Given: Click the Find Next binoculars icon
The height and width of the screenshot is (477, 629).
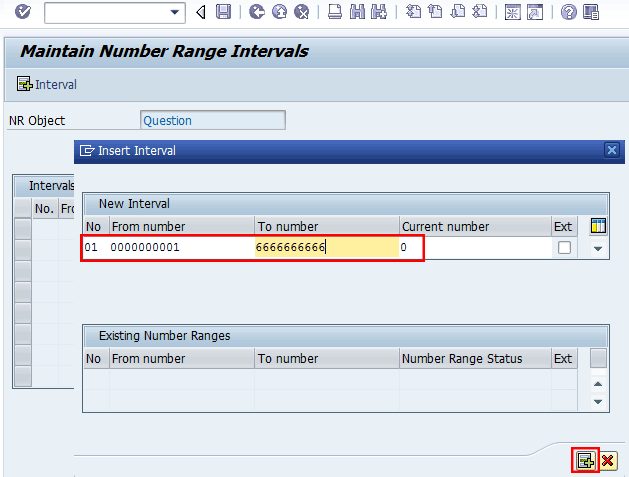Looking at the screenshot, I should pos(379,12).
